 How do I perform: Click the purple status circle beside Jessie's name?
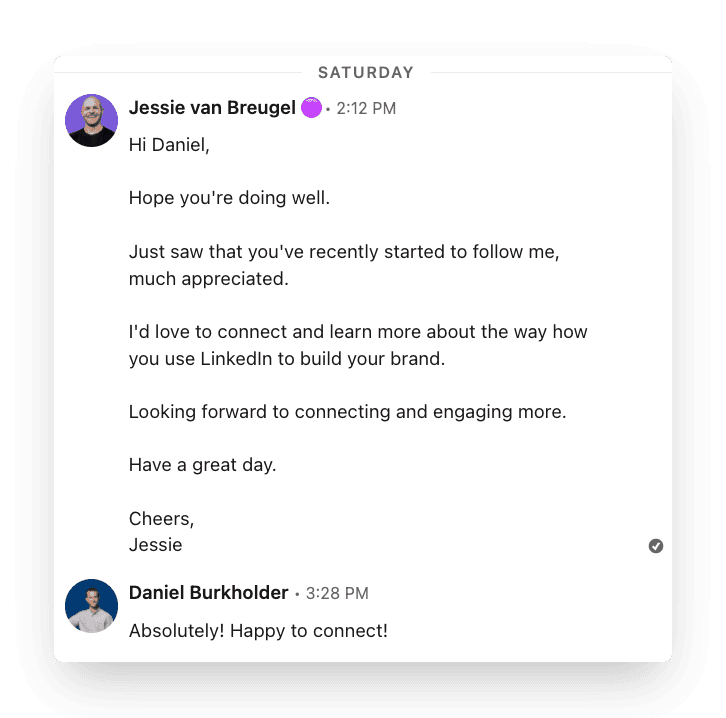[311, 108]
